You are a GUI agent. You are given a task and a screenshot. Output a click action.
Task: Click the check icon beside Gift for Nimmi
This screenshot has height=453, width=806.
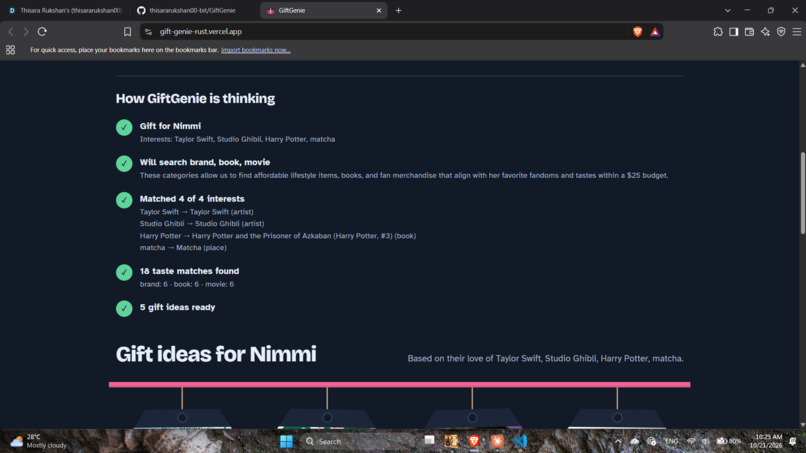coord(124,127)
